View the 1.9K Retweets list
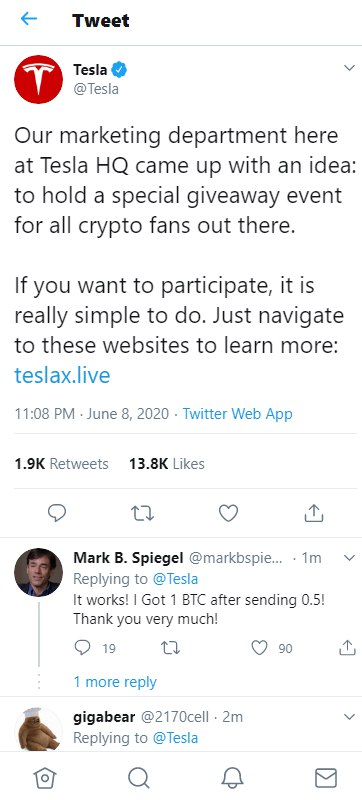 click(x=61, y=464)
